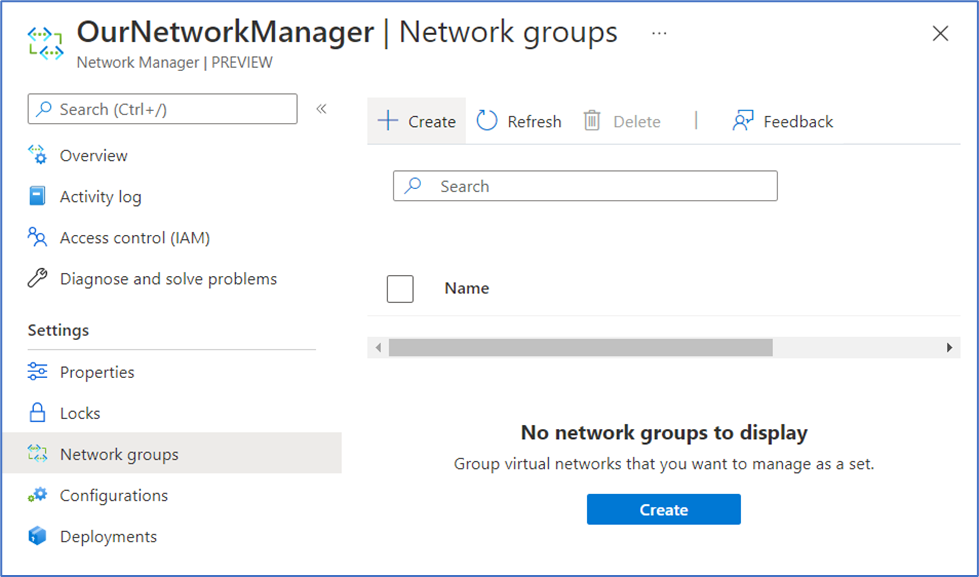The width and height of the screenshot is (979, 577).
Task: Open Deployments in the sidebar
Action: click(108, 536)
